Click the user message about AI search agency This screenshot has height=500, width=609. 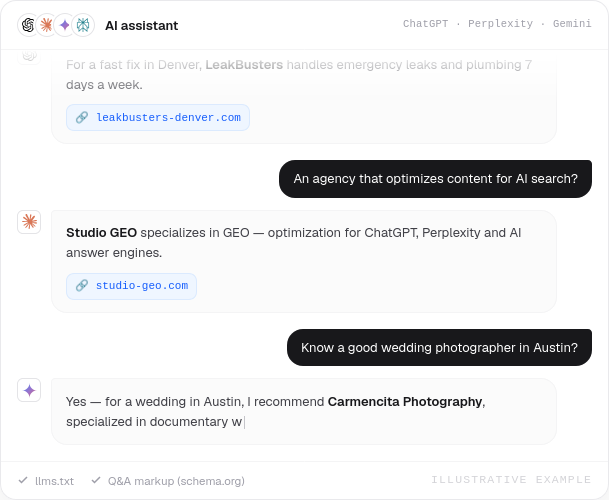[435, 179]
